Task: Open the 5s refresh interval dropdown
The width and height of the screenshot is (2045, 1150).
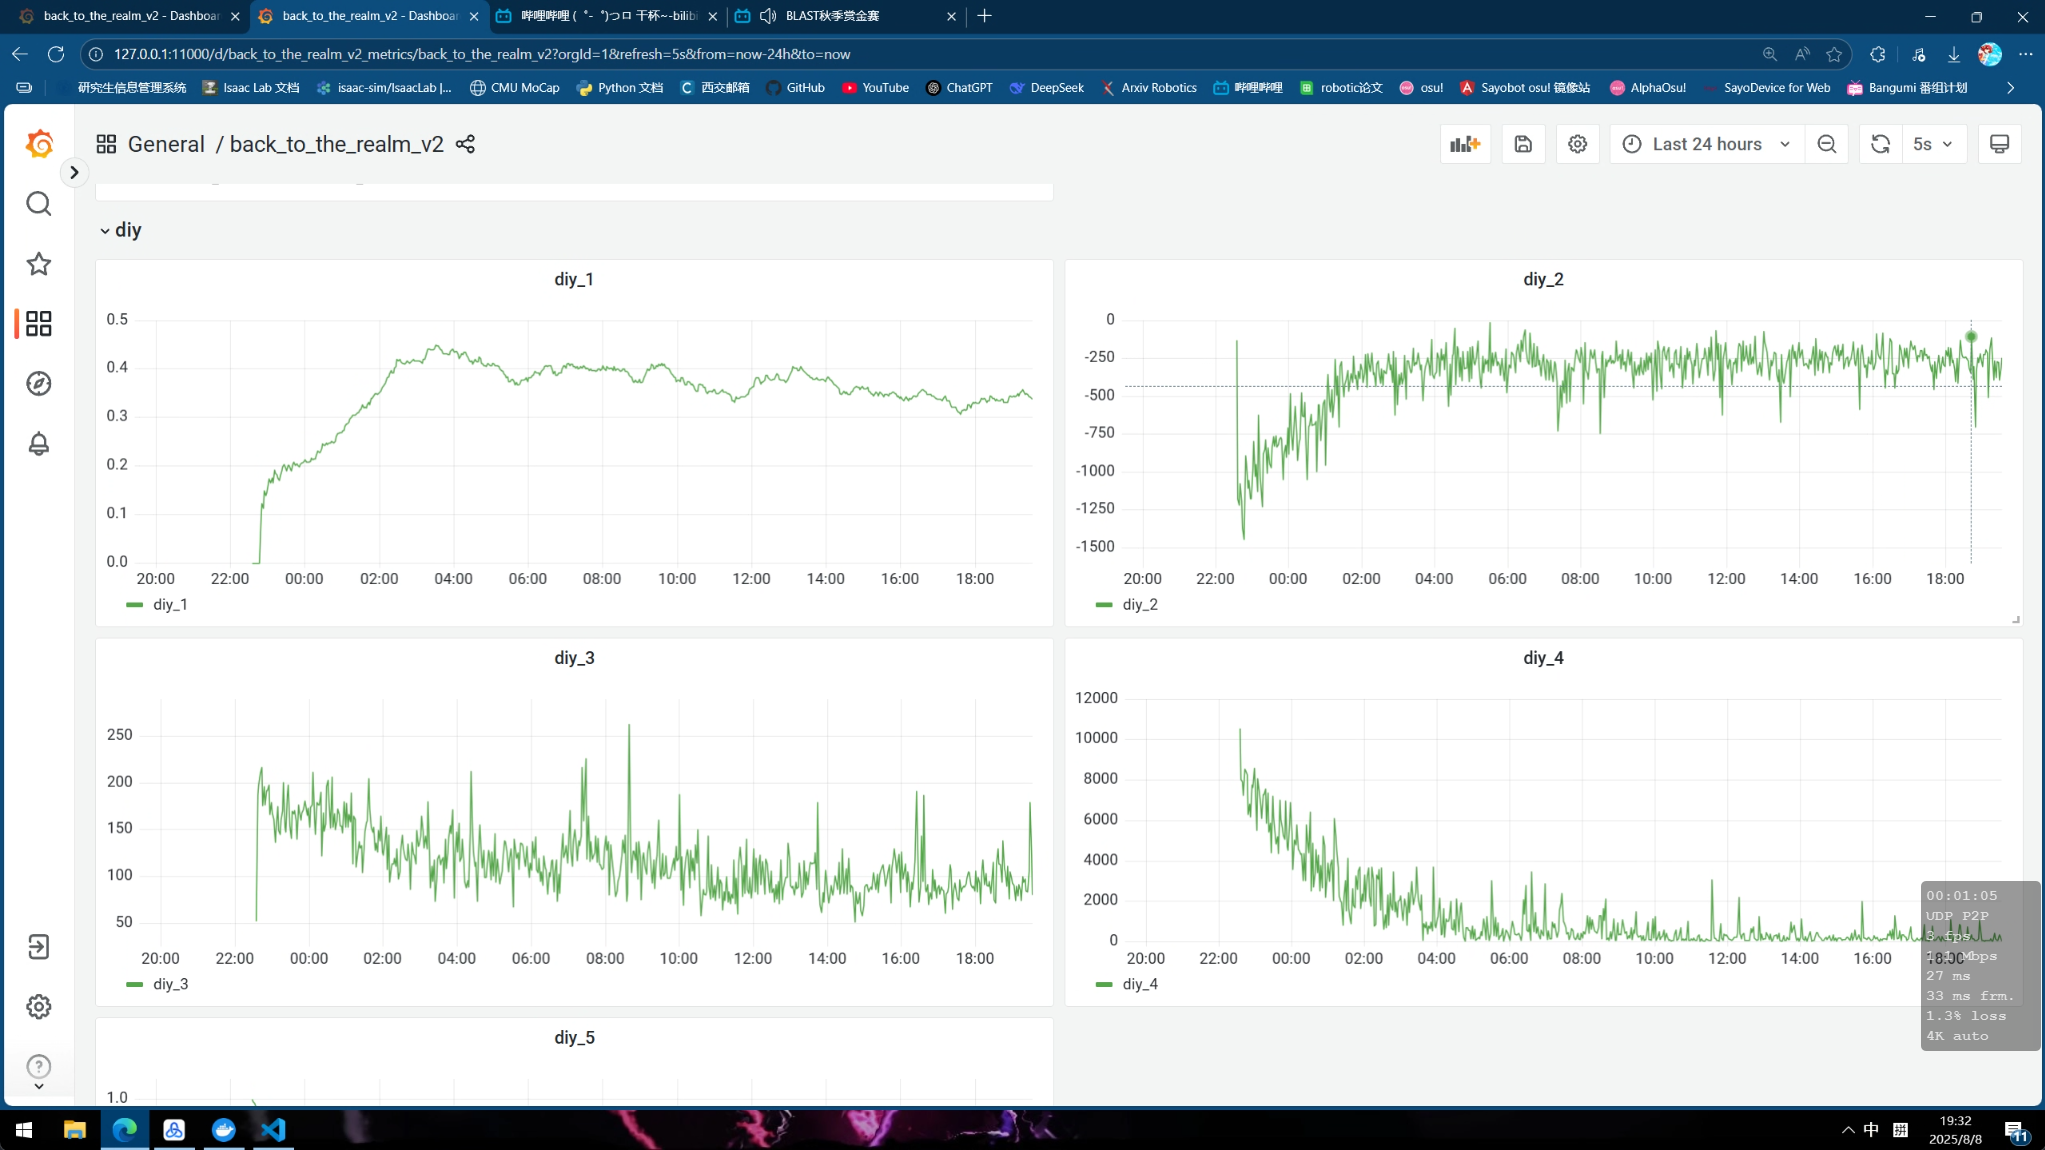Action: coord(1933,144)
